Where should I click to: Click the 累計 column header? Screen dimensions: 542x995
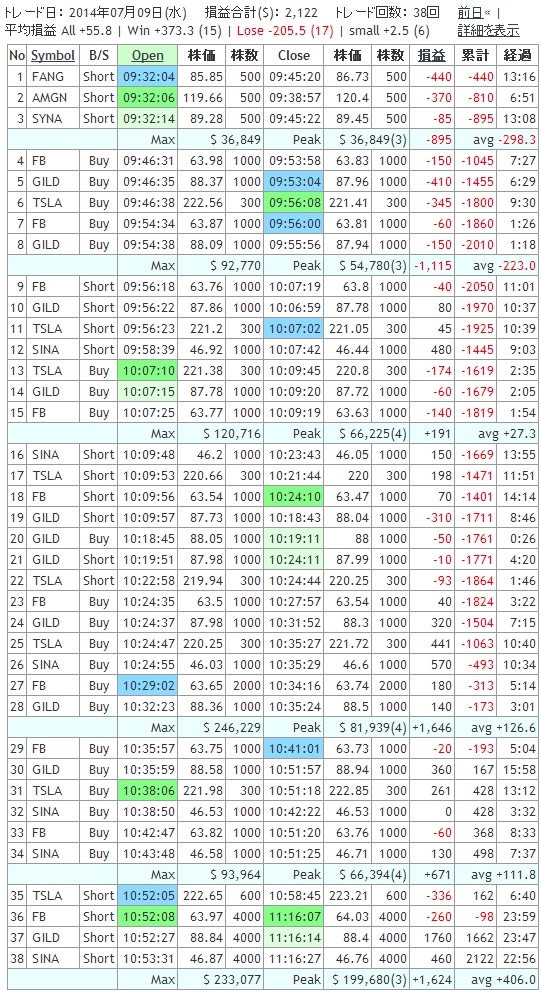coord(475,56)
